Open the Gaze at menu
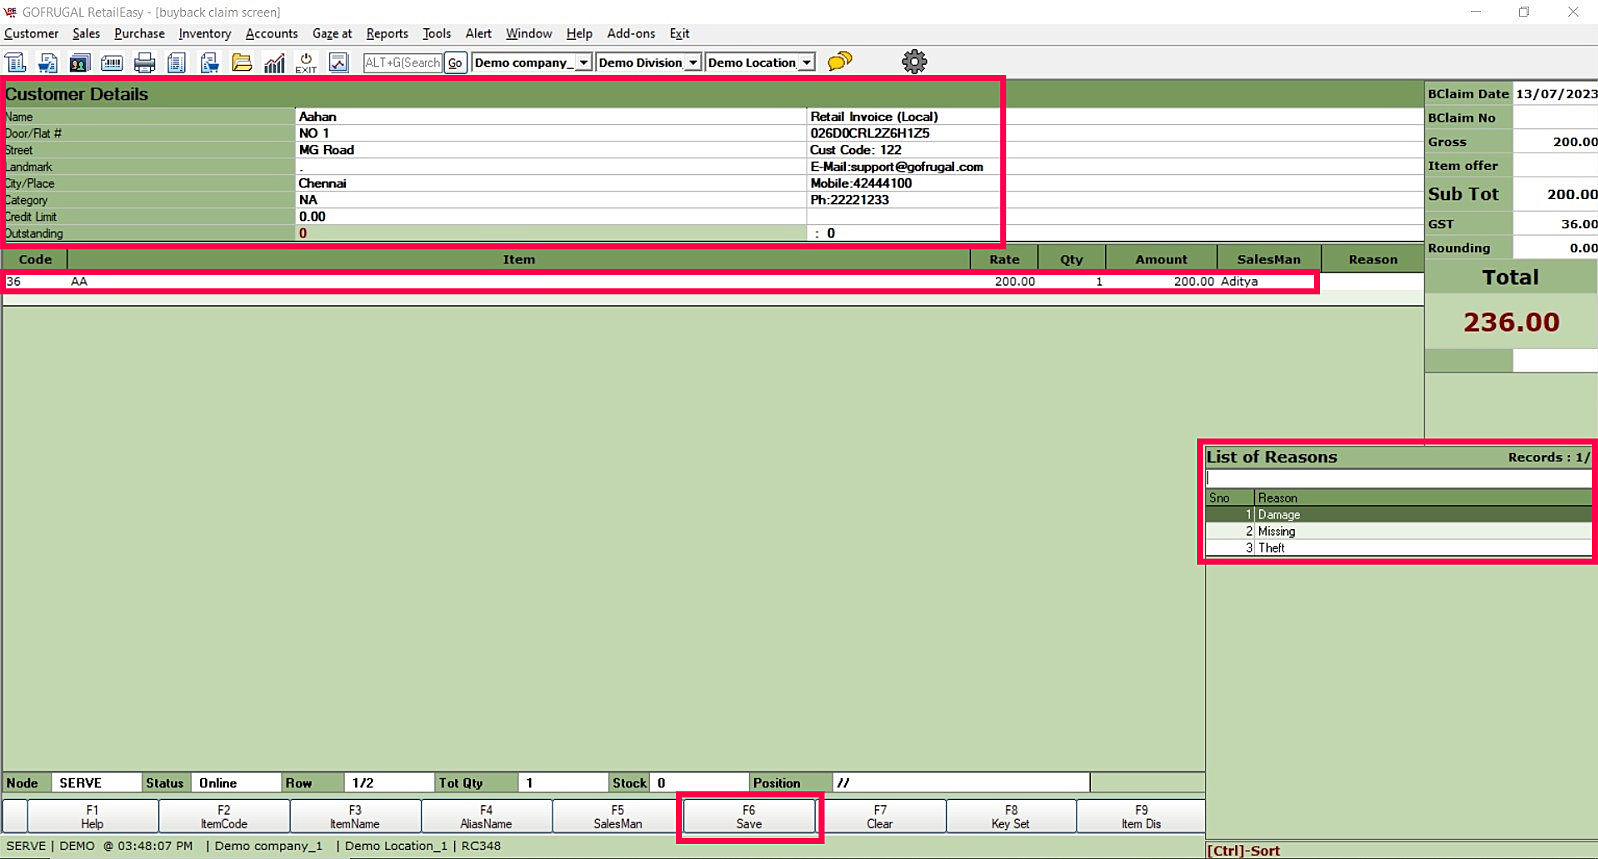Viewport: 1598px width, 859px height. tap(332, 34)
